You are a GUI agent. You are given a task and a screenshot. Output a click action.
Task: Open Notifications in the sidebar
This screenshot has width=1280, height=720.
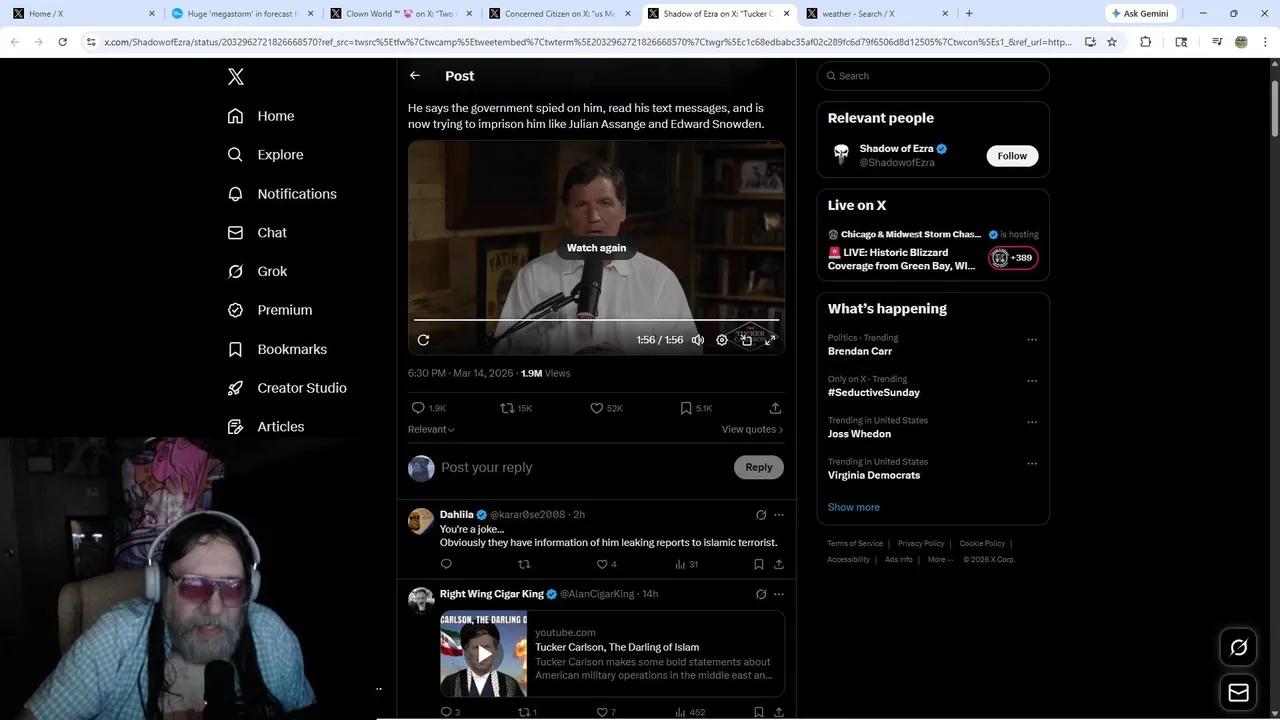[282, 194]
